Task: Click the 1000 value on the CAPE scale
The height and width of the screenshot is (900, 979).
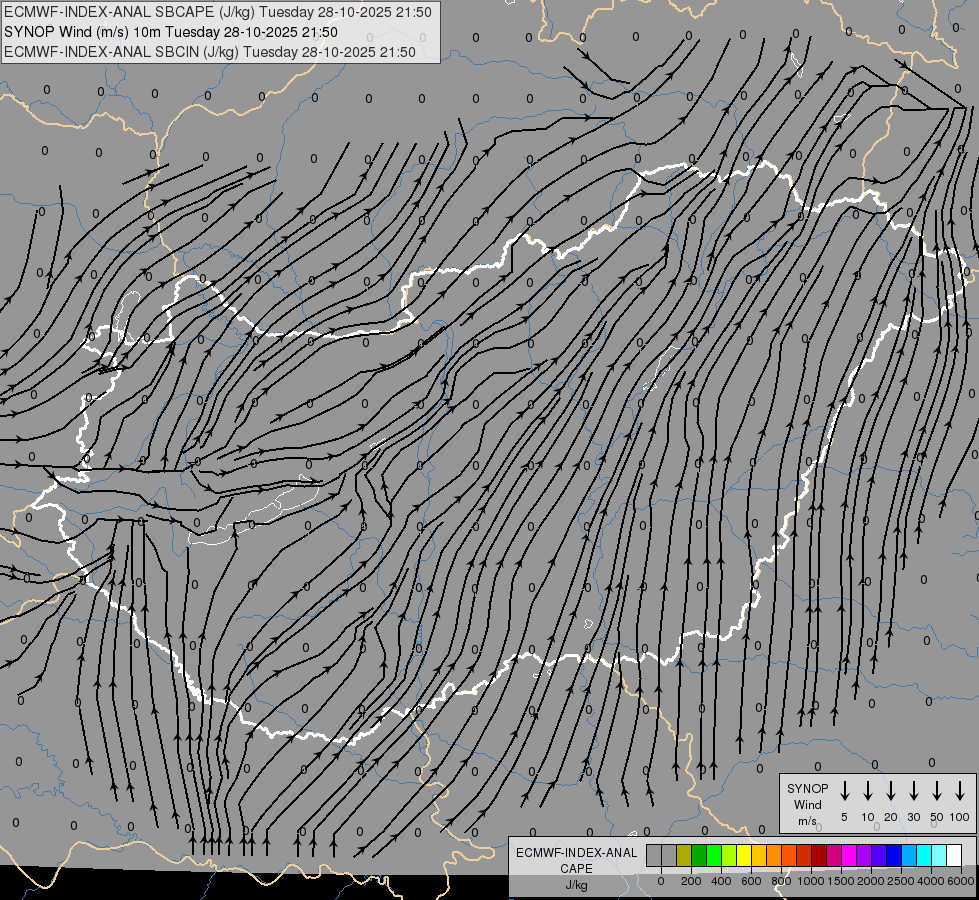Action: click(811, 881)
